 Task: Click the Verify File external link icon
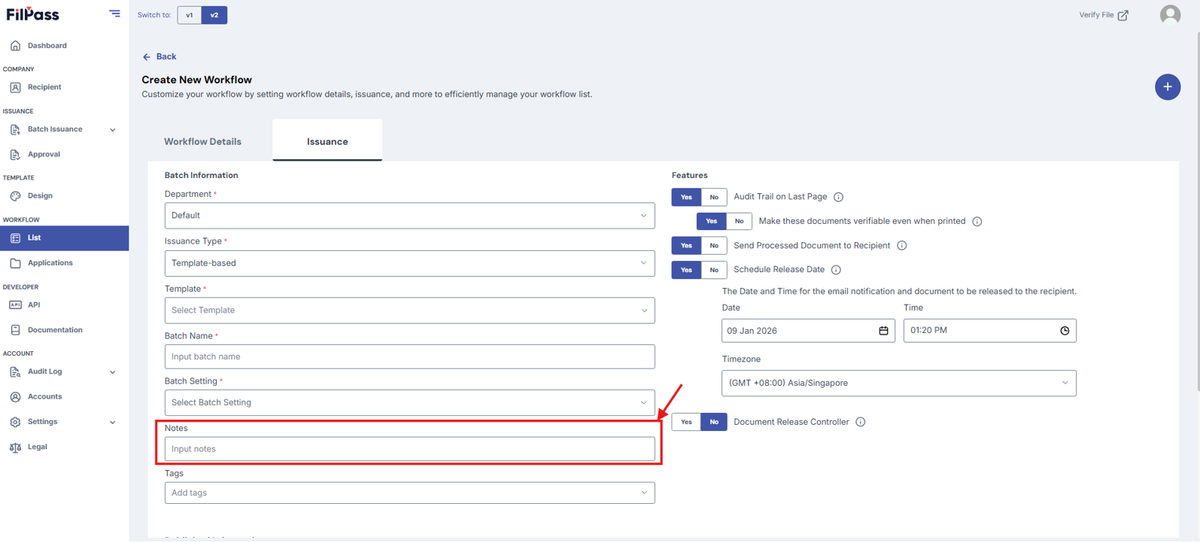point(1123,15)
